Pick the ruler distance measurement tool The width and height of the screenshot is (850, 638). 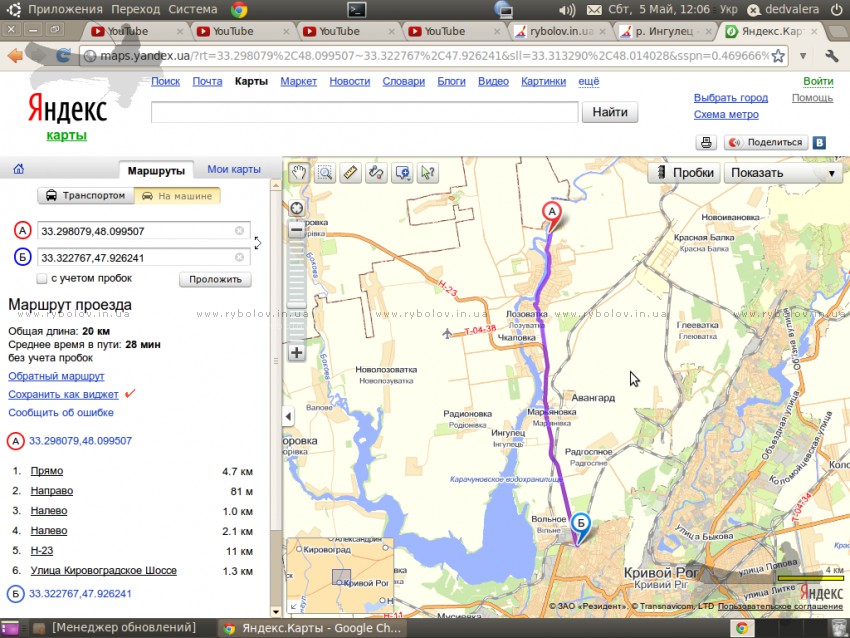(351, 172)
